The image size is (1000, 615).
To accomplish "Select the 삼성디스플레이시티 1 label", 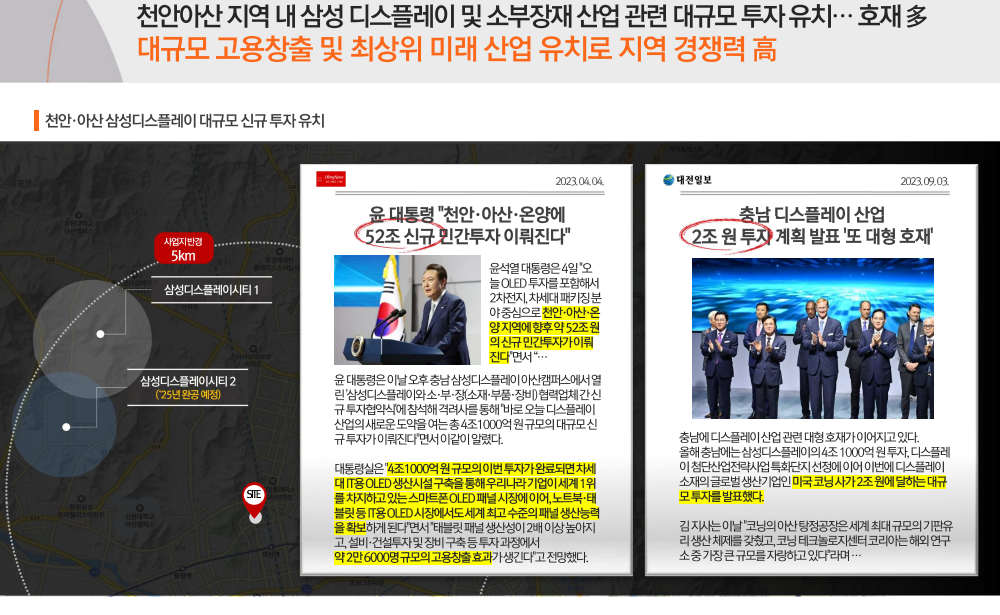I will [212, 290].
